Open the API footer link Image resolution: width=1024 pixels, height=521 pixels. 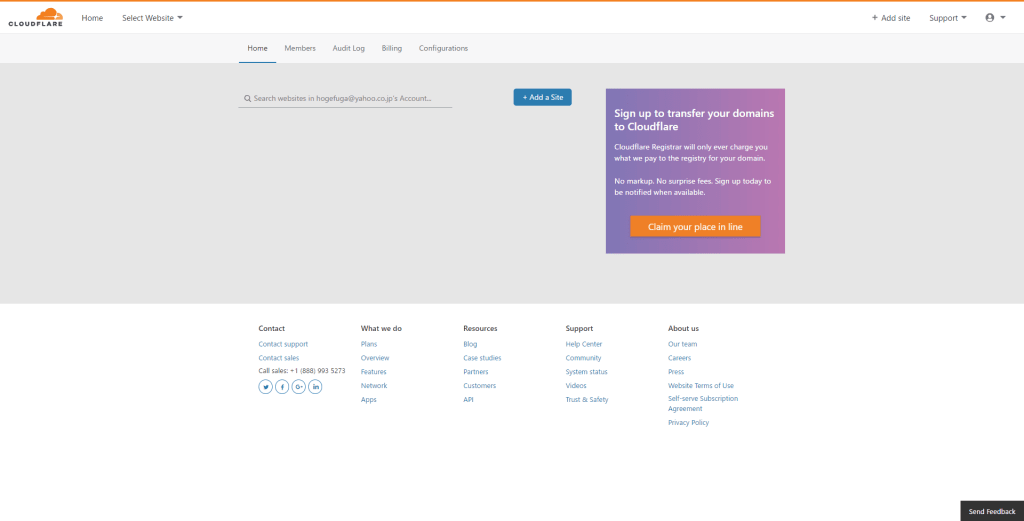pos(468,400)
